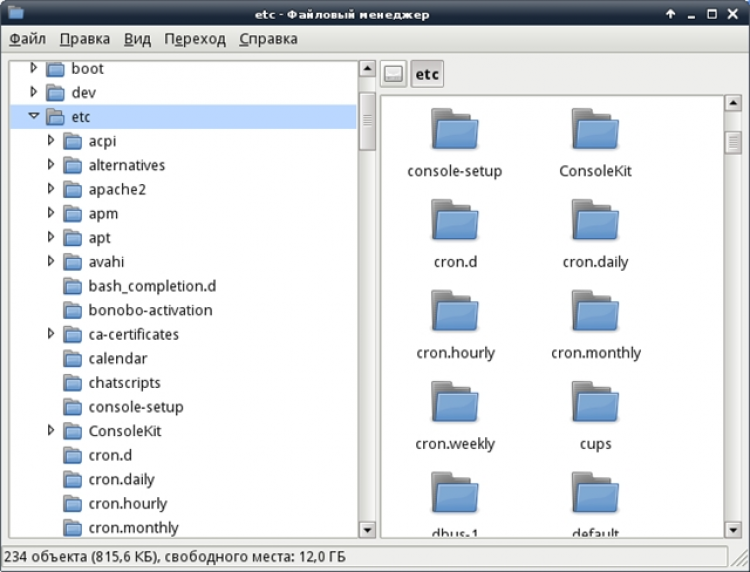750x572 pixels.
Task: Click tree pane scrollbar down arrow
Action: [x=367, y=529]
